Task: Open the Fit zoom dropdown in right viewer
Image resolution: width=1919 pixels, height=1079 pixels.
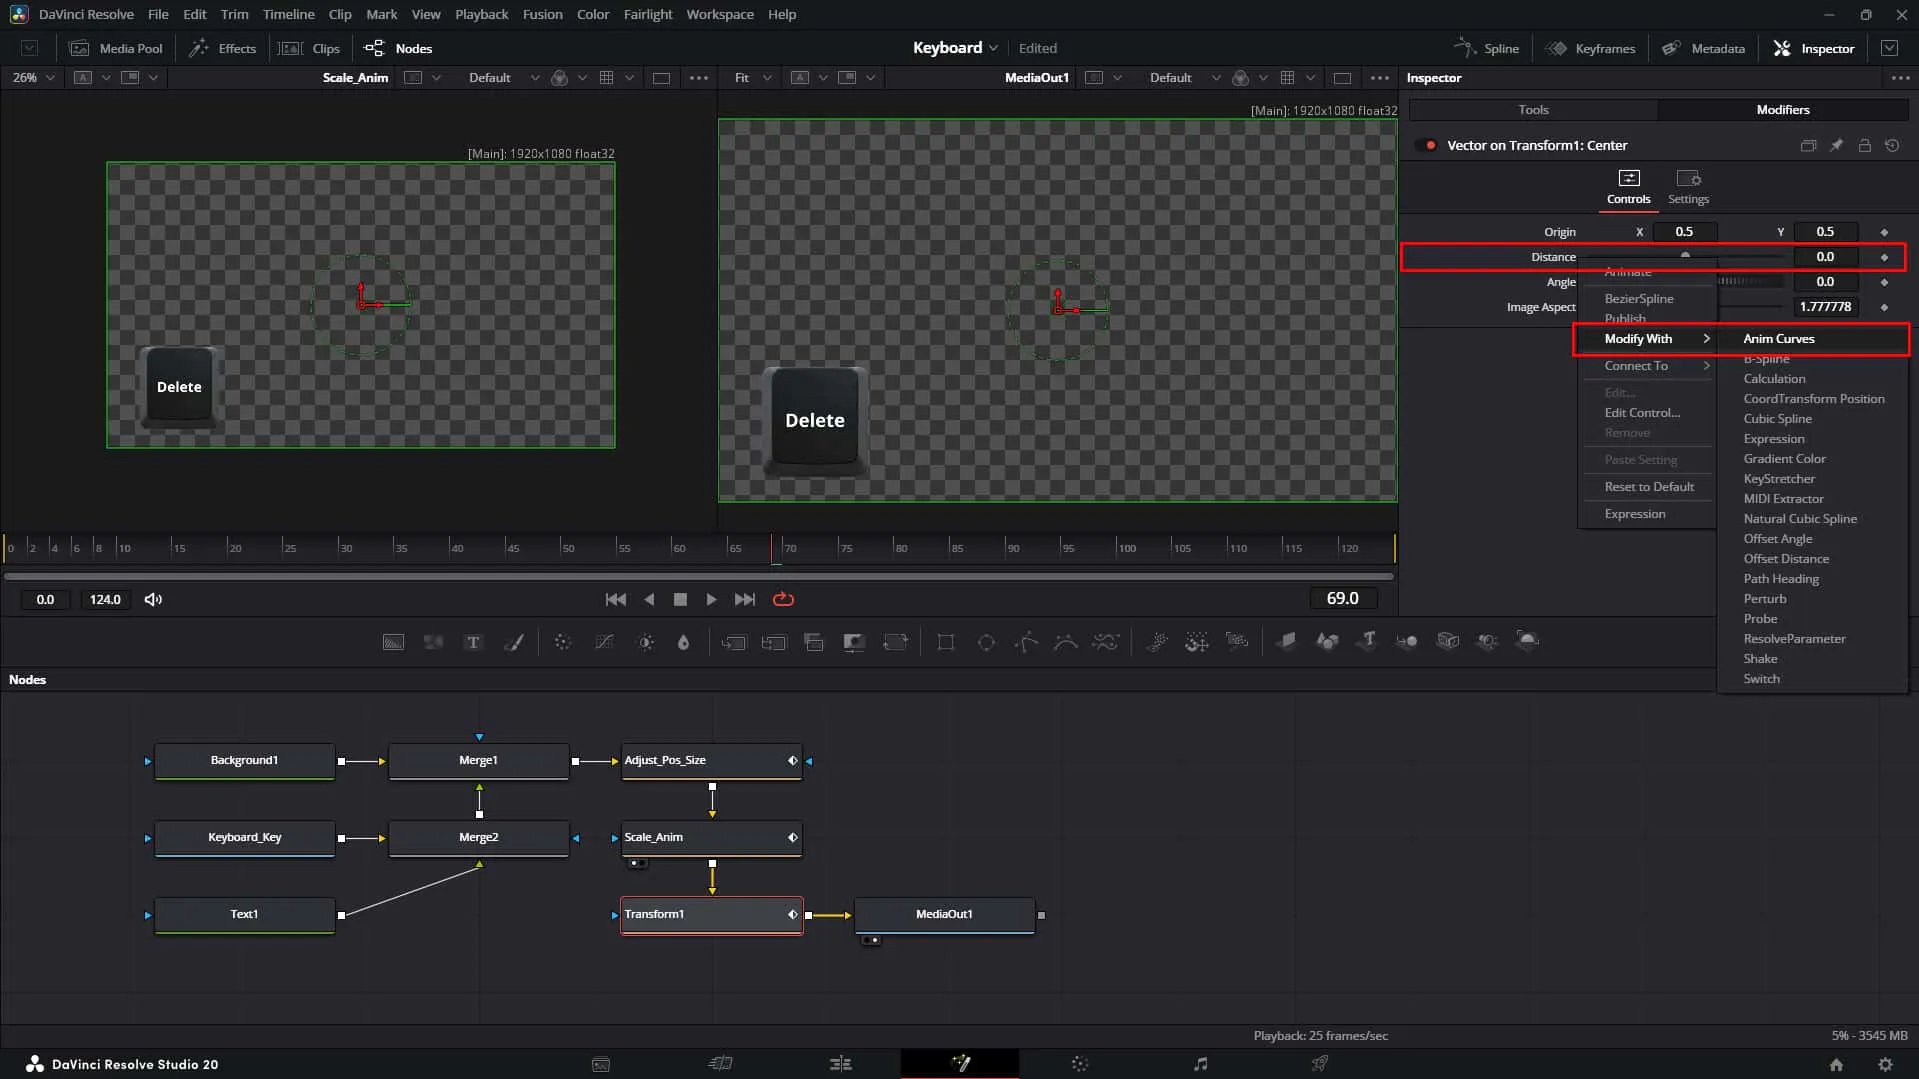Action: (x=753, y=77)
